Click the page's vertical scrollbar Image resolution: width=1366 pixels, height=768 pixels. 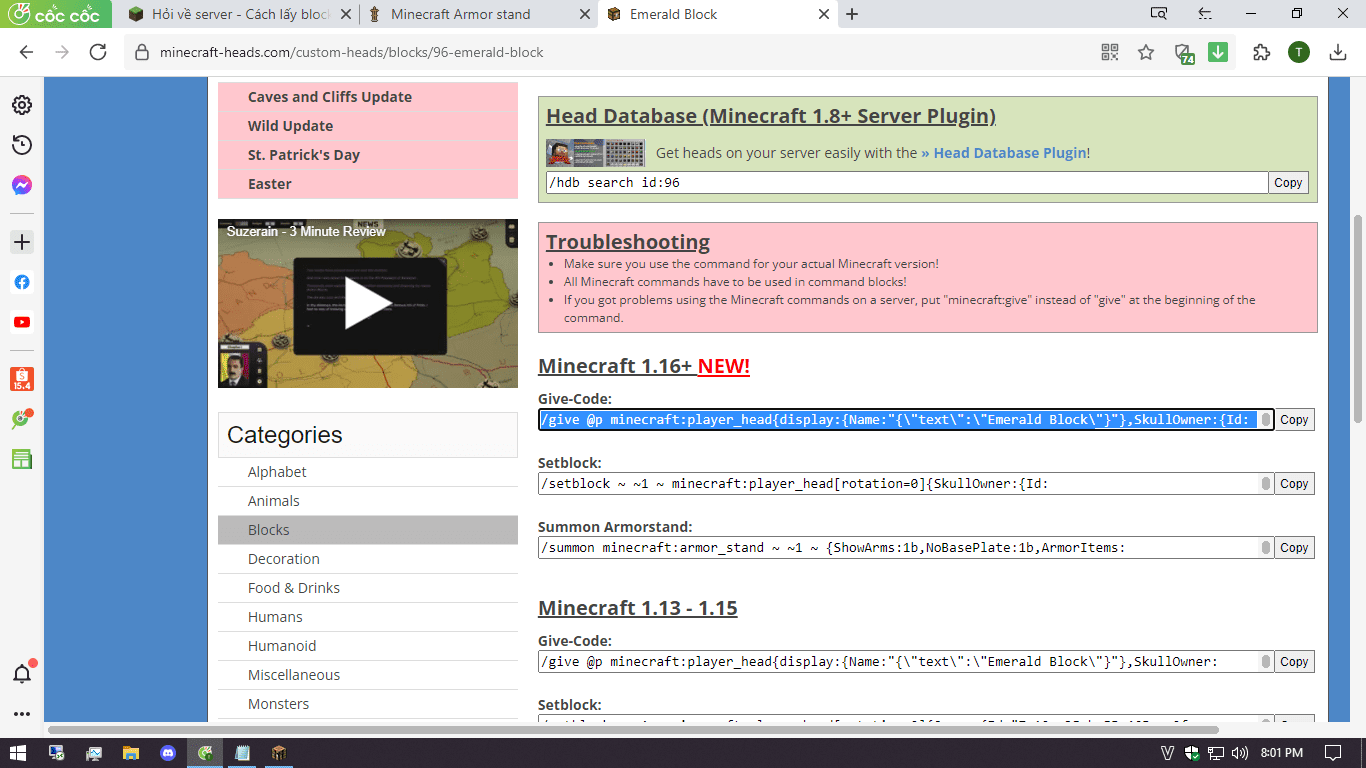click(x=1358, y=318)
